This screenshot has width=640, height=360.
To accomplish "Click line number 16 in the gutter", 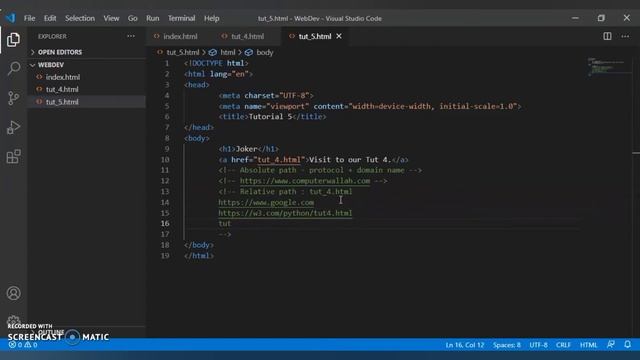I will click(164, 224).
